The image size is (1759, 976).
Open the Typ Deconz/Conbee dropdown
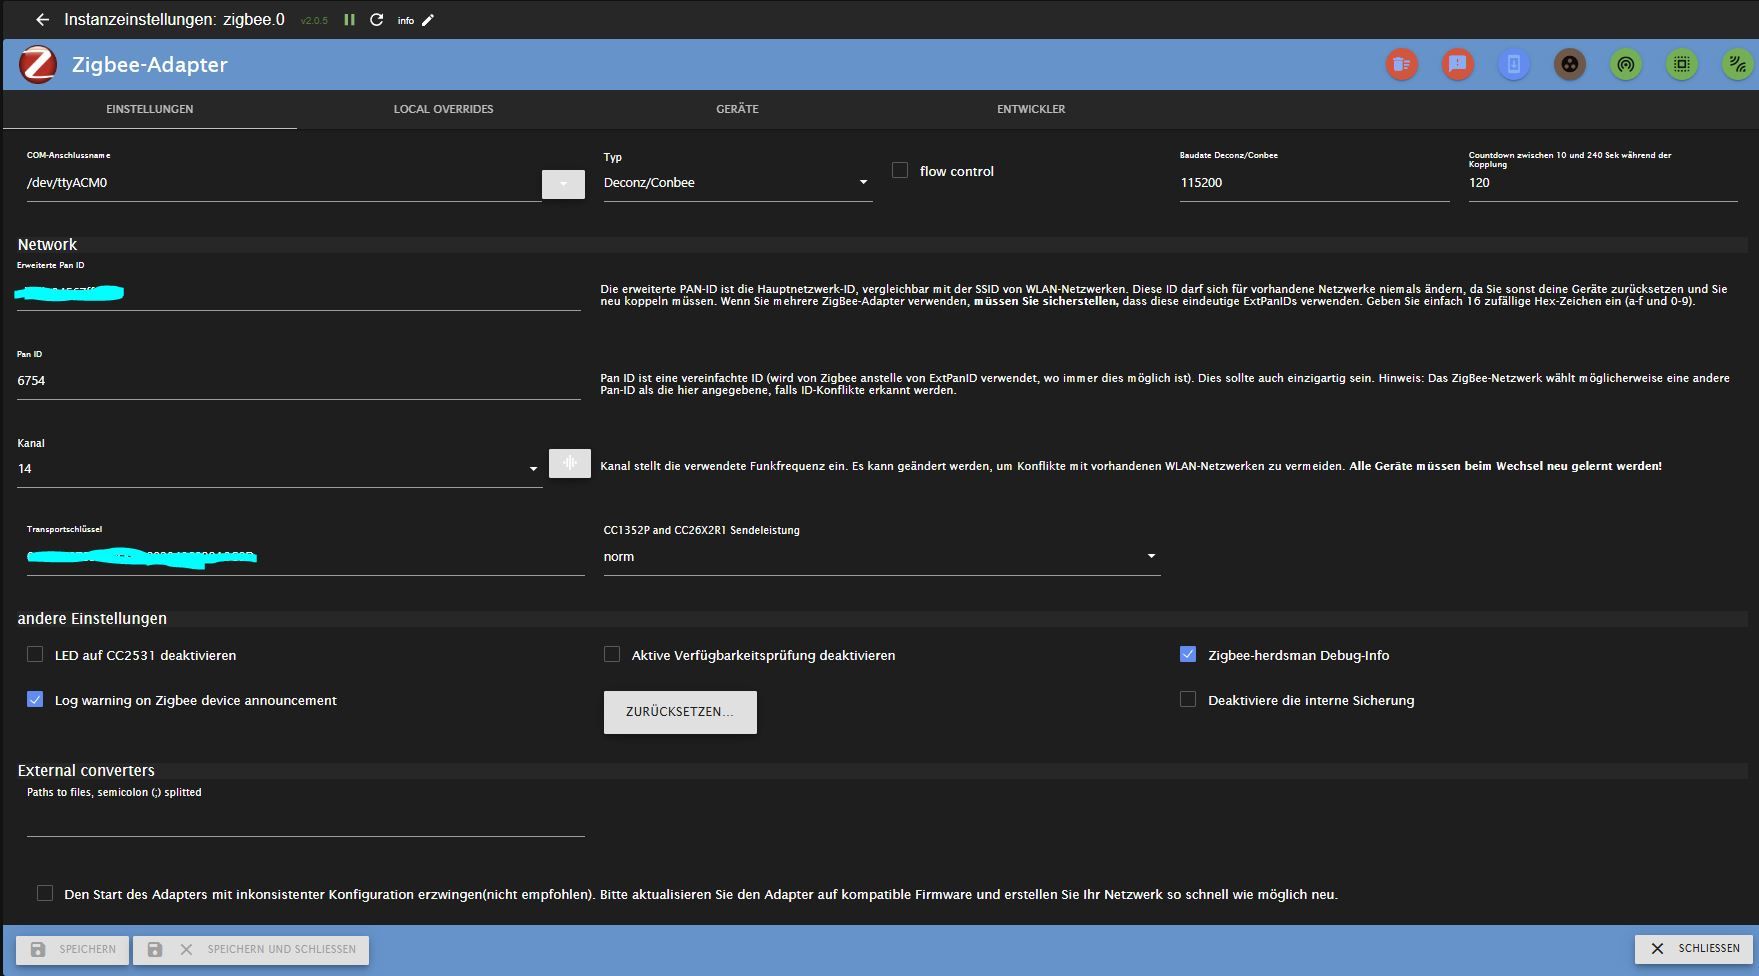tap(738, 183)
